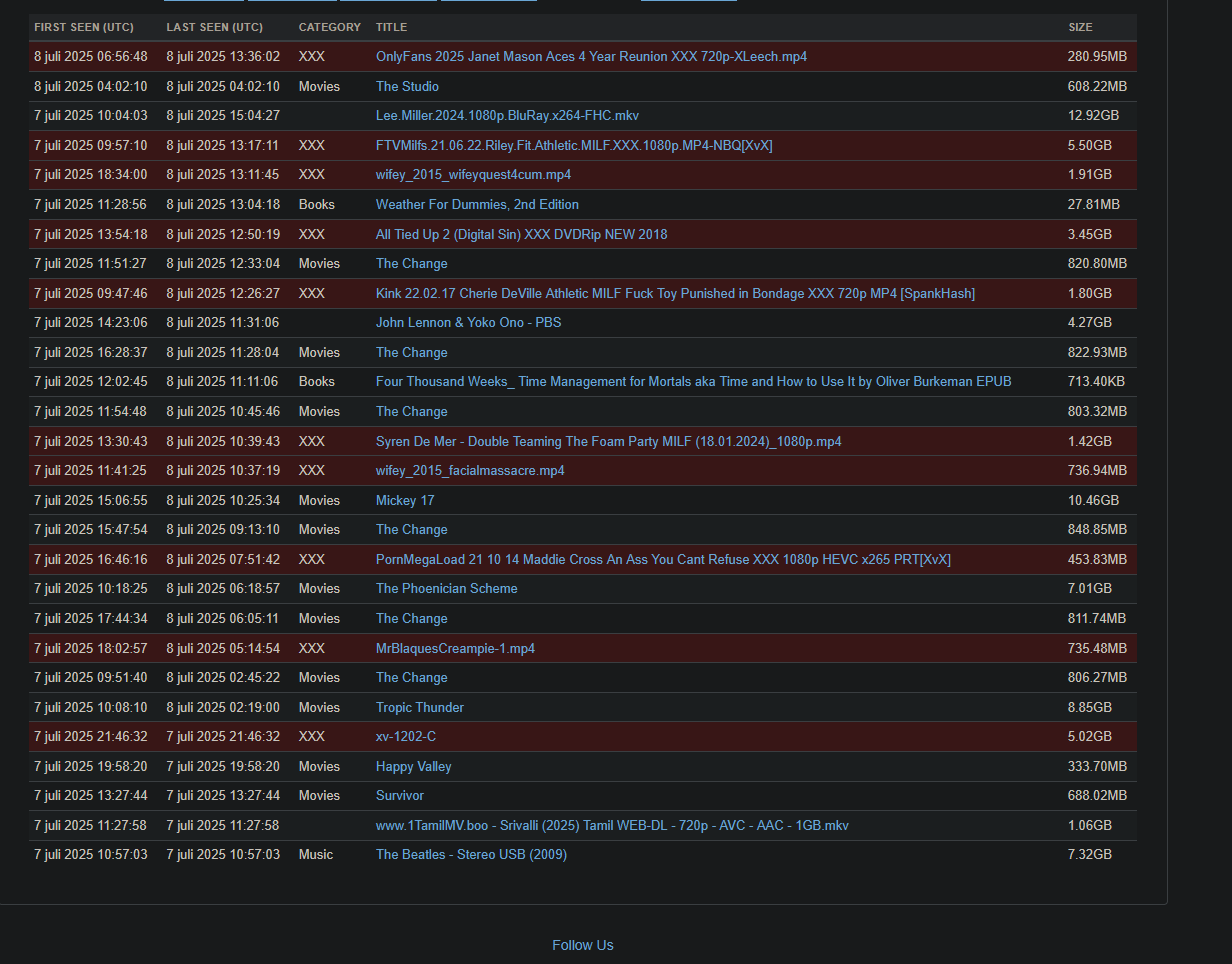Select the 12.92GB size cell
Viewport: 1232px width, 964px height.
tap(1093, 116)
